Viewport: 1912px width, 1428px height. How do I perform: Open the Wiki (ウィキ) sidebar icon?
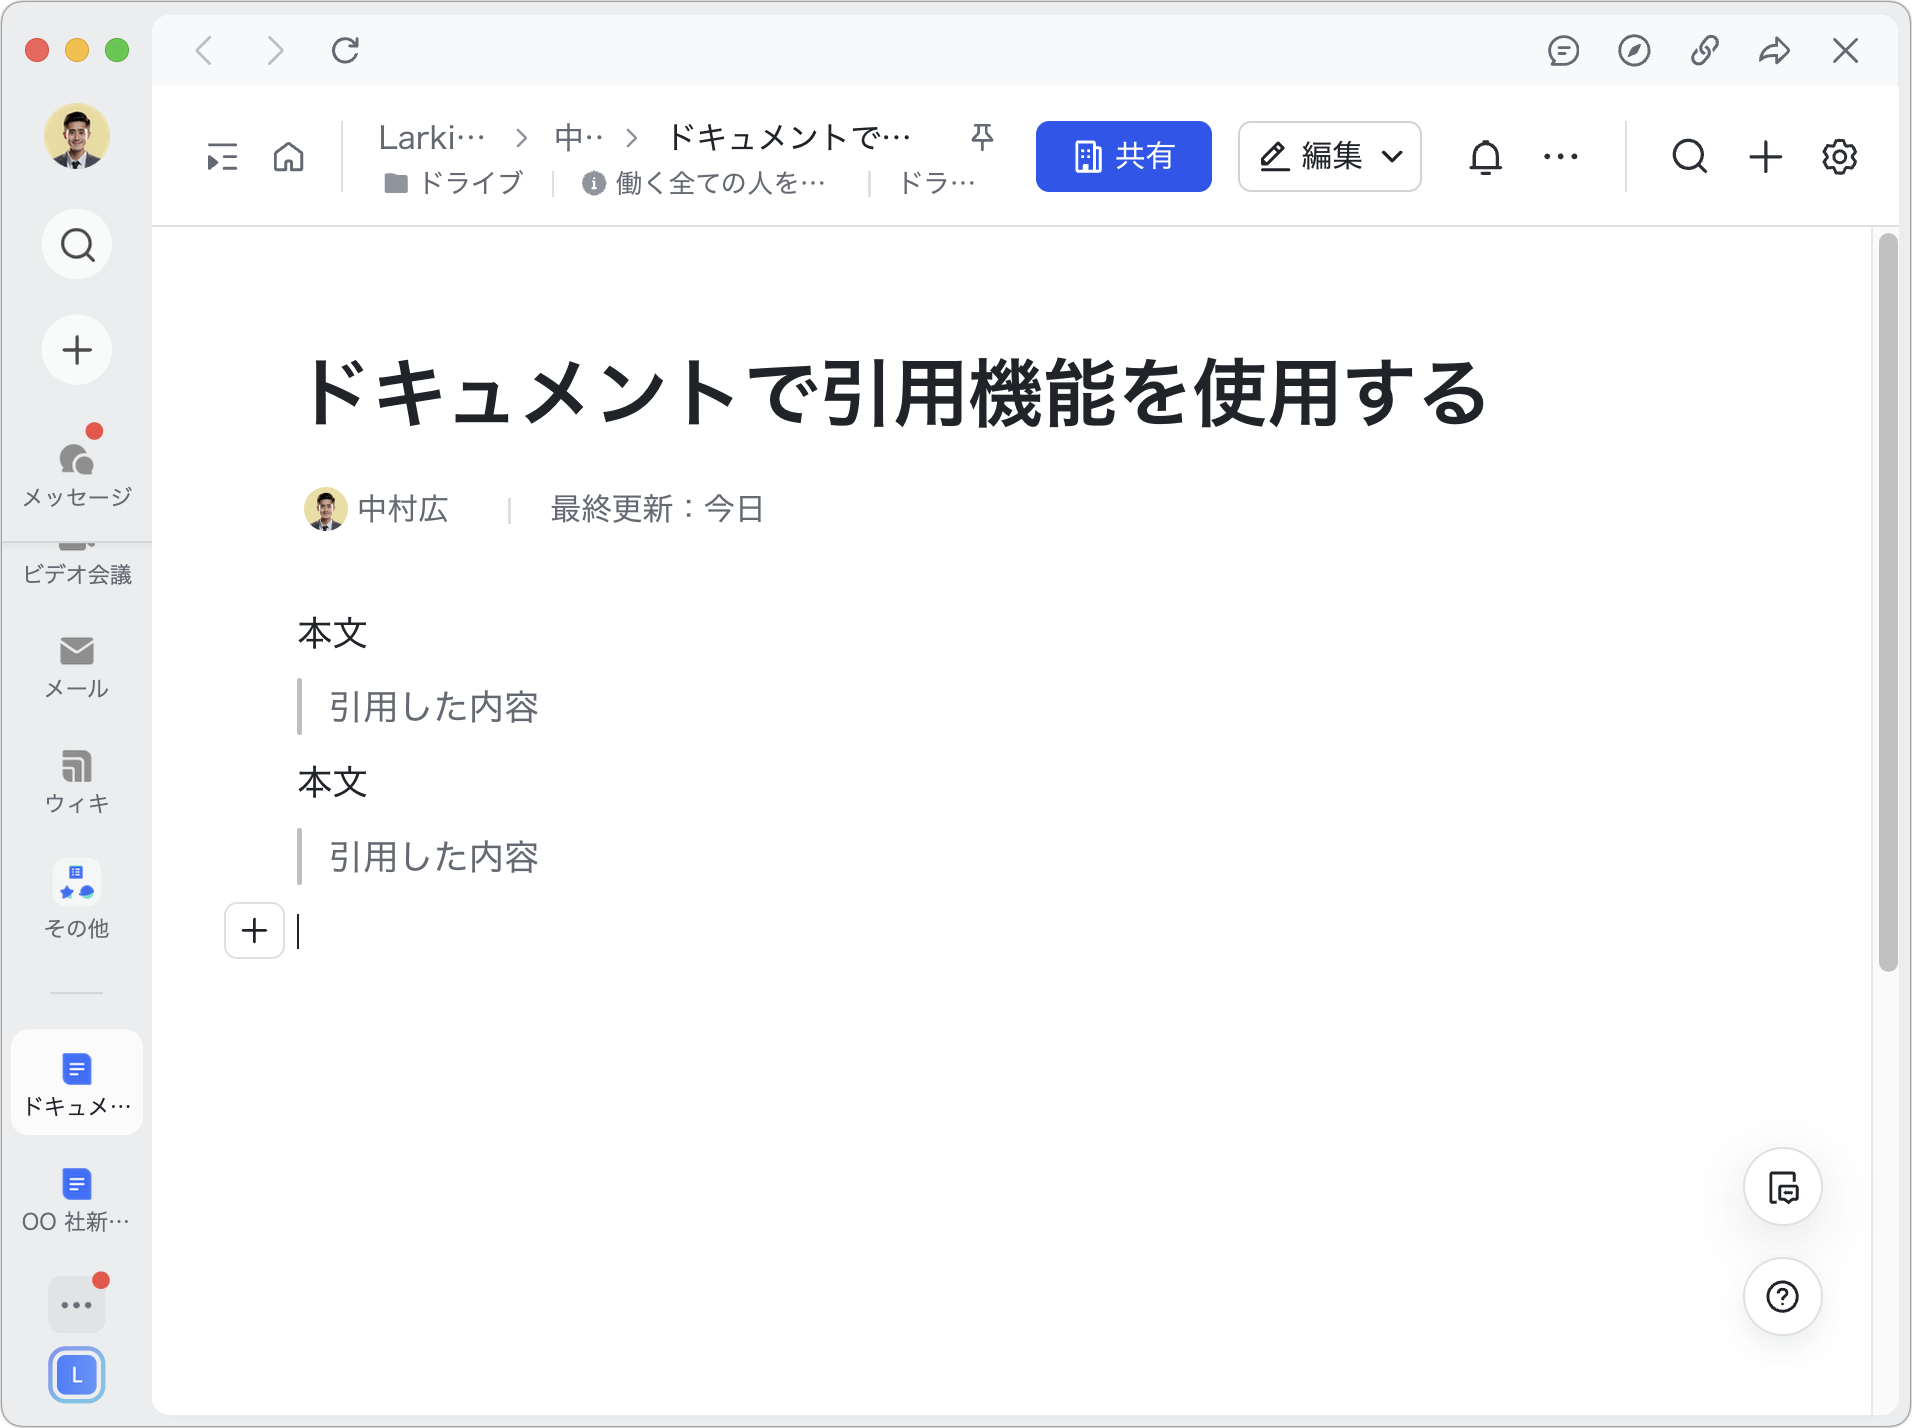click(x=77, y=781)
